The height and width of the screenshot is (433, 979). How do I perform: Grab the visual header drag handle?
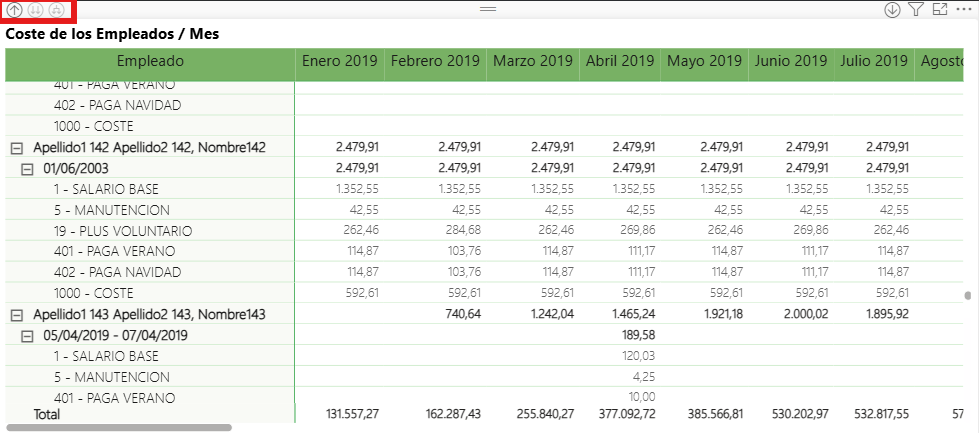coord(488,8)
